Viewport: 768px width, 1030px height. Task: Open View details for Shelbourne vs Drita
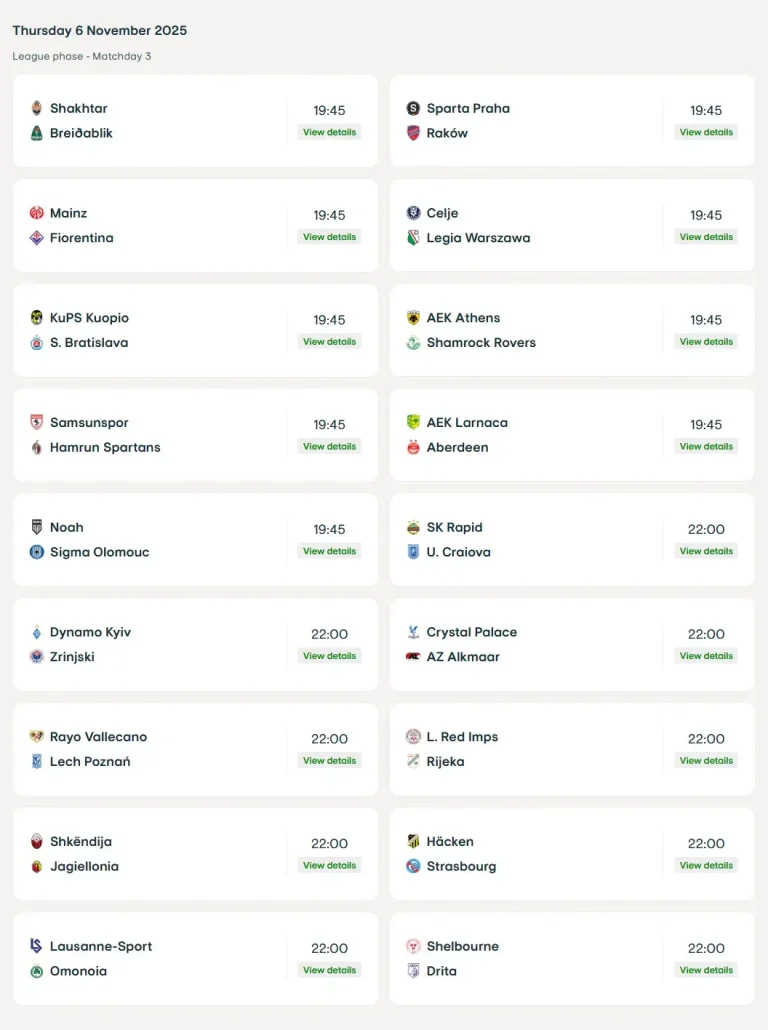(706, 970)
